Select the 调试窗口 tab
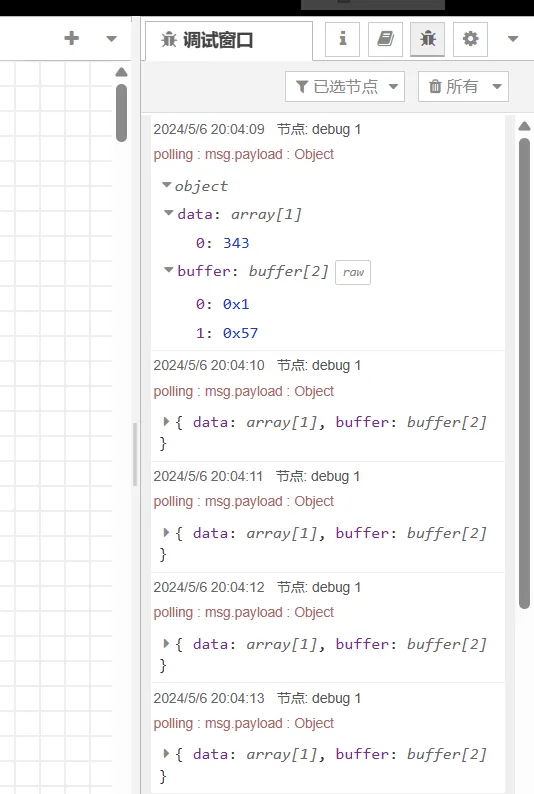This screenshot has width=534, height=794. click(229, 40)
